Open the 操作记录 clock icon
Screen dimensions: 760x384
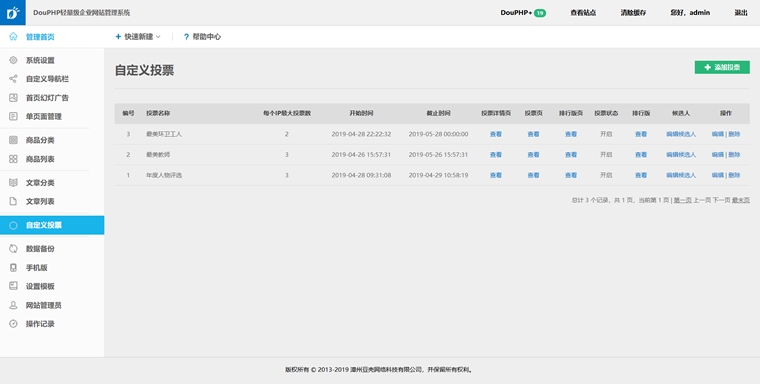[13, 324]
